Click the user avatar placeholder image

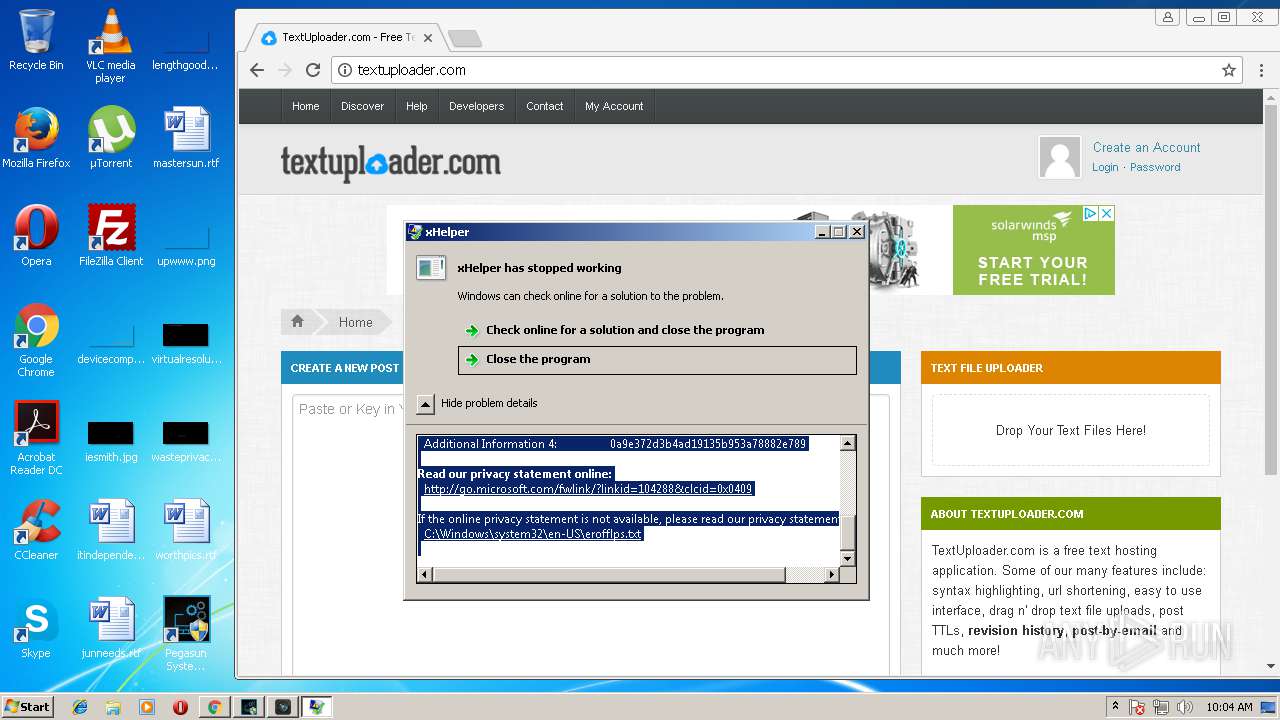pyautogui.click(x=1060, y=157)
